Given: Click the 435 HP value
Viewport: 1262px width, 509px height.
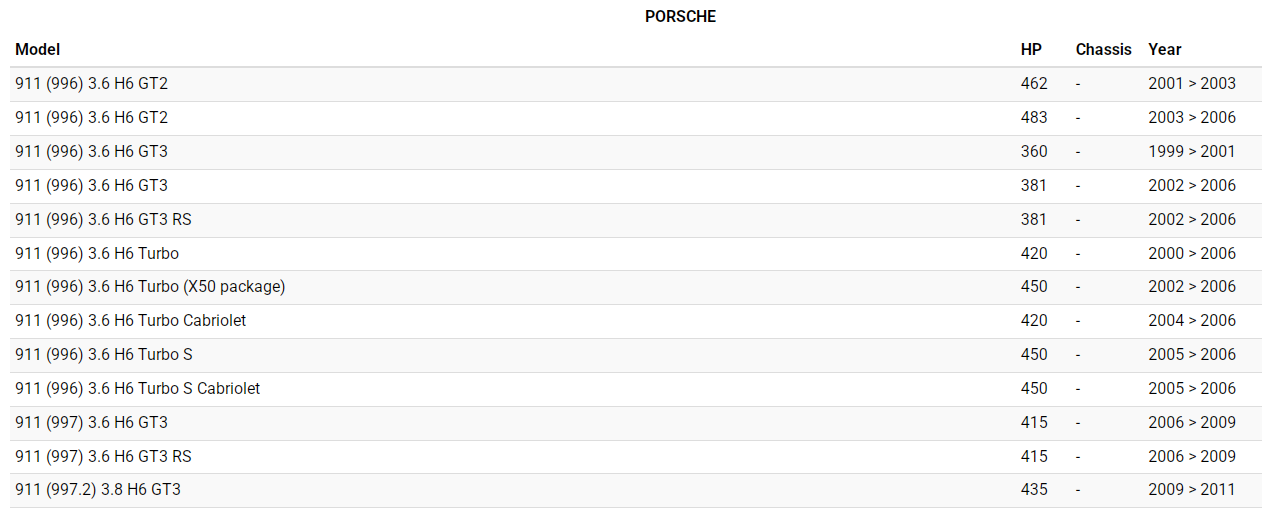Looking at the screenshot, I should [1034, 490].
